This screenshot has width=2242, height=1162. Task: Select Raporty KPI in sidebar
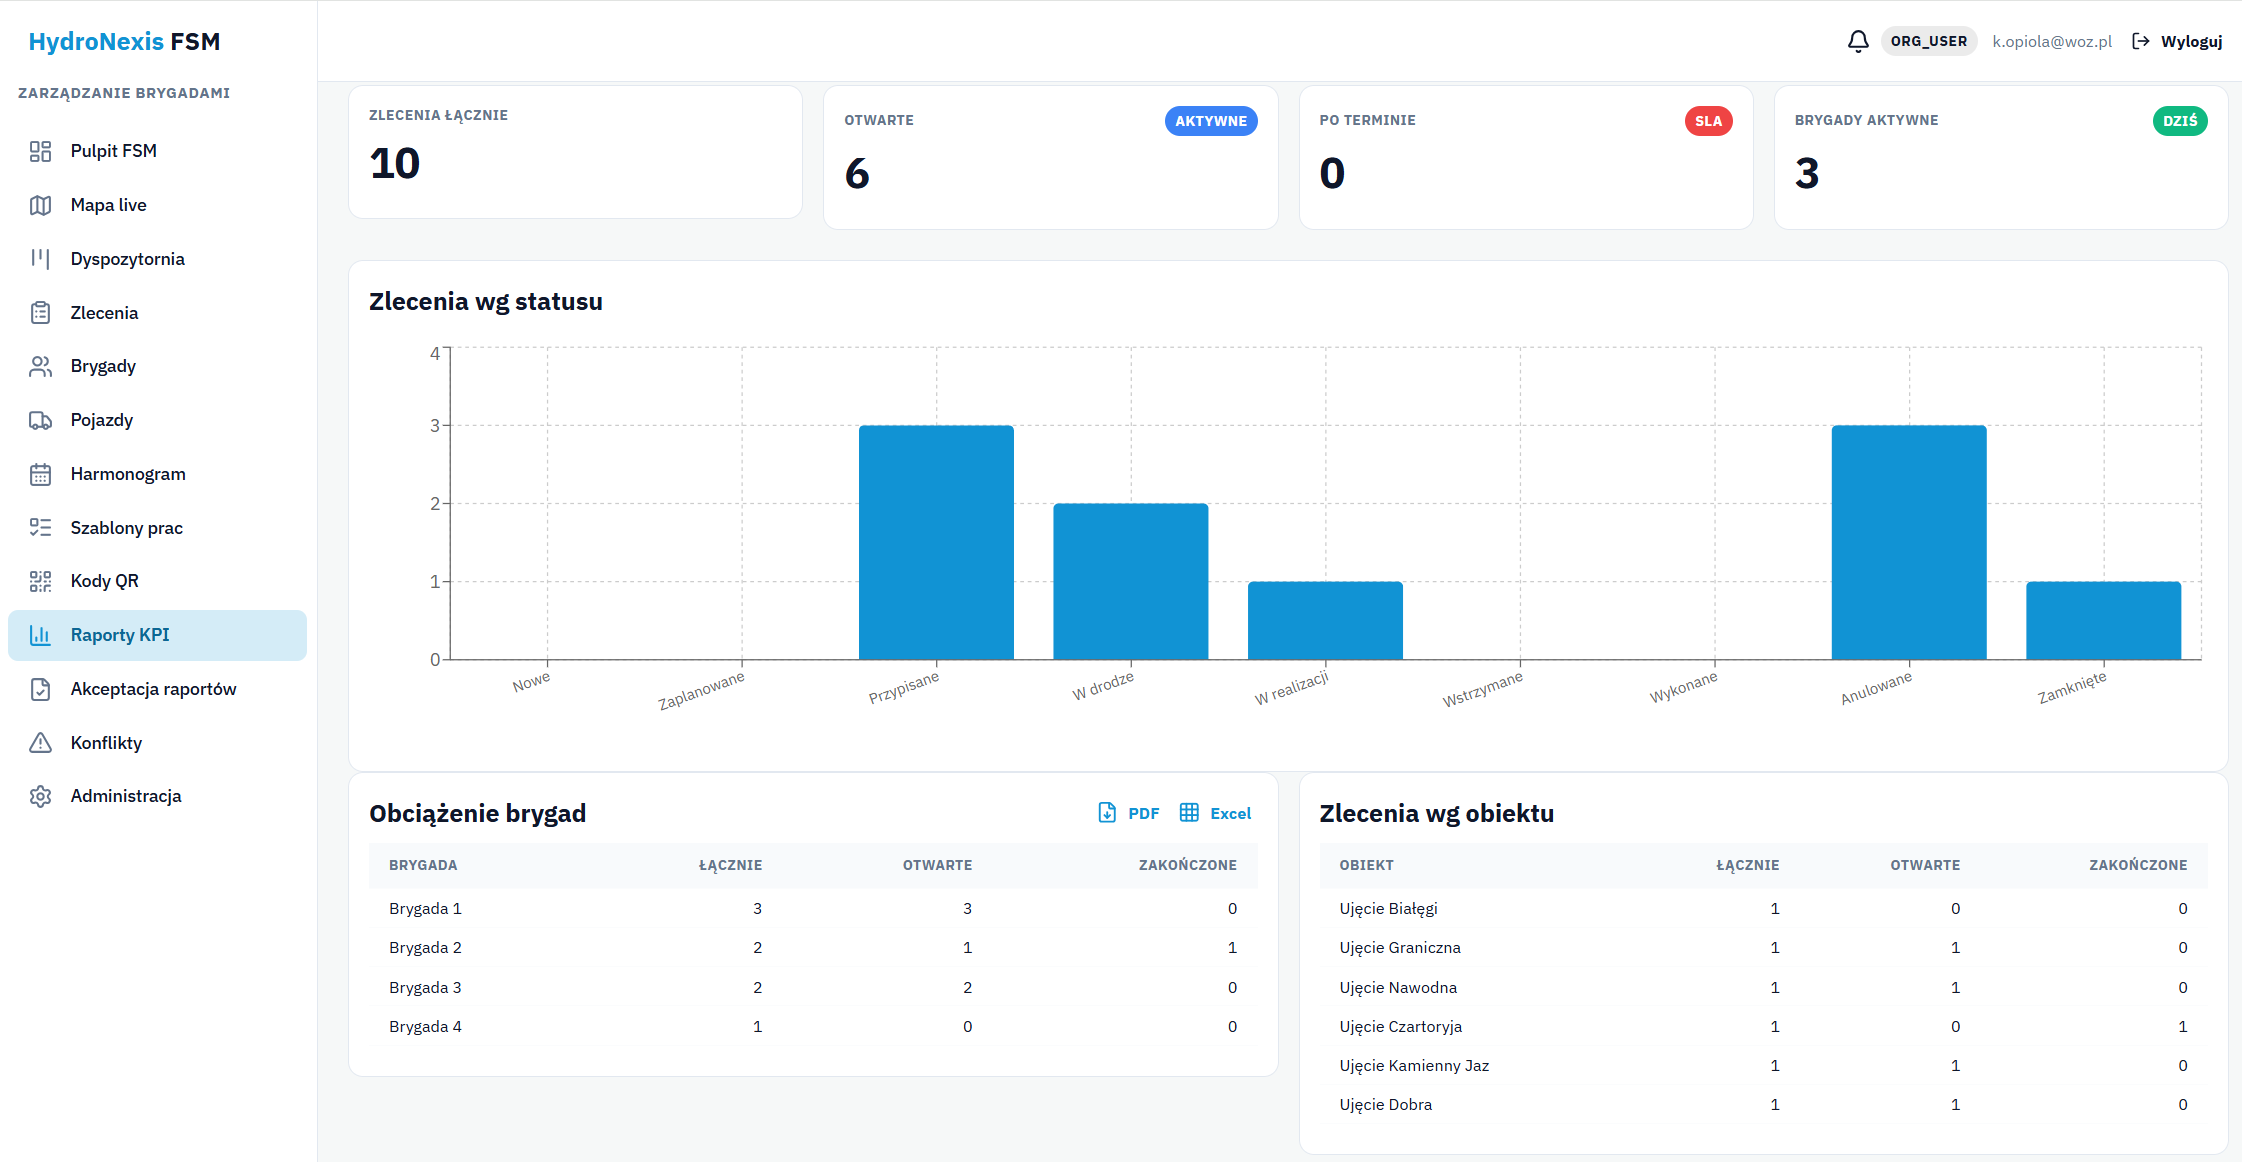157,635
